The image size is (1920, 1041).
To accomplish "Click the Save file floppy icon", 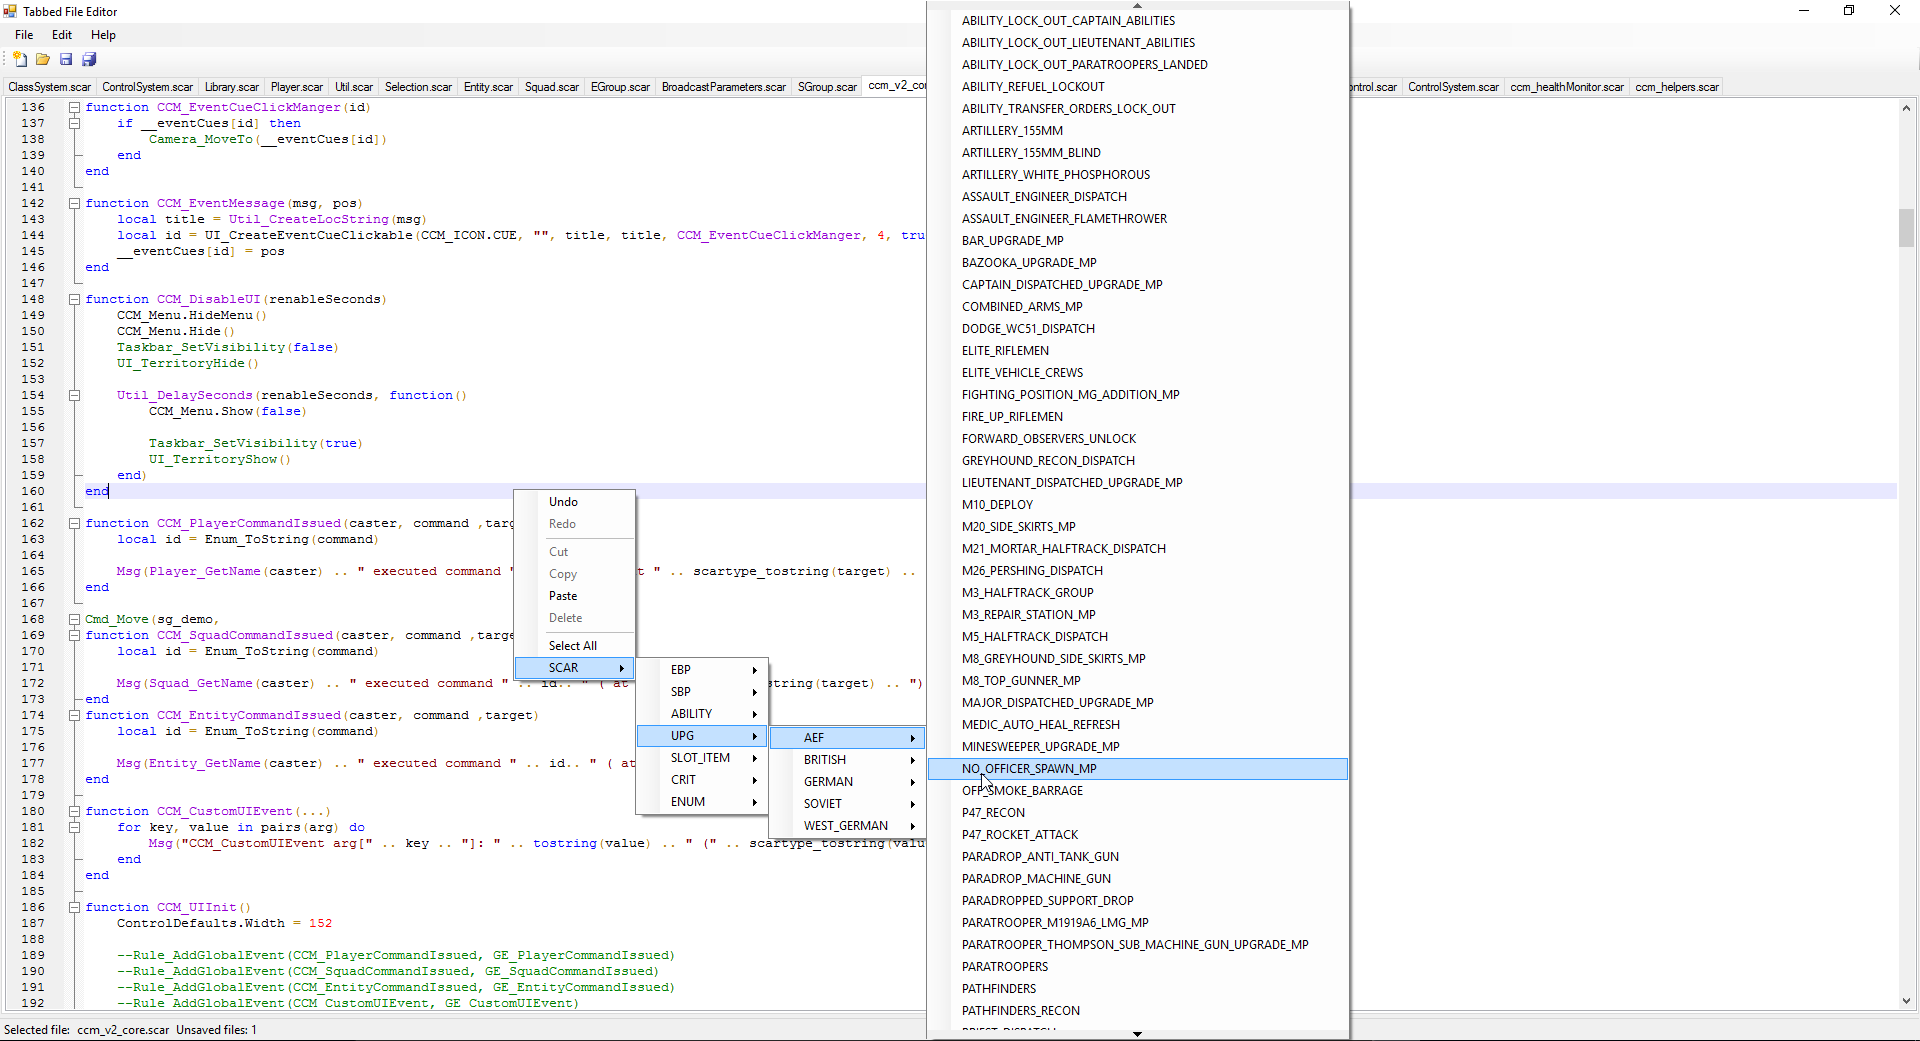I will click(66, 60).
